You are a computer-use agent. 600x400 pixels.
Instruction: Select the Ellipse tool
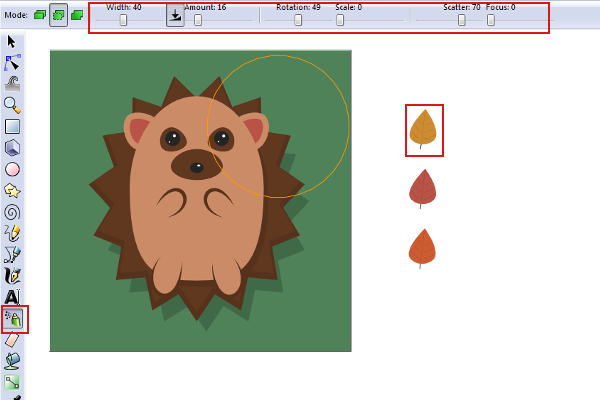[13, 169]
